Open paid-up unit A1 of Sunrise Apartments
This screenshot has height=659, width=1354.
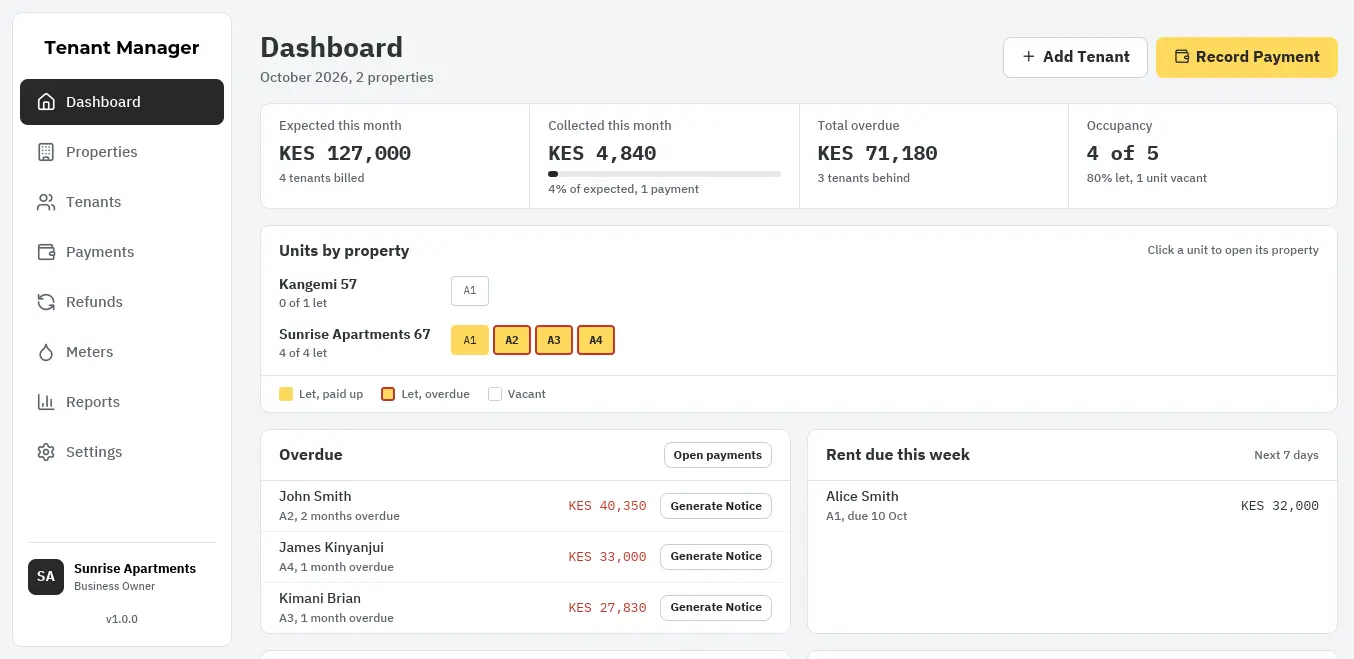point(470,340)
